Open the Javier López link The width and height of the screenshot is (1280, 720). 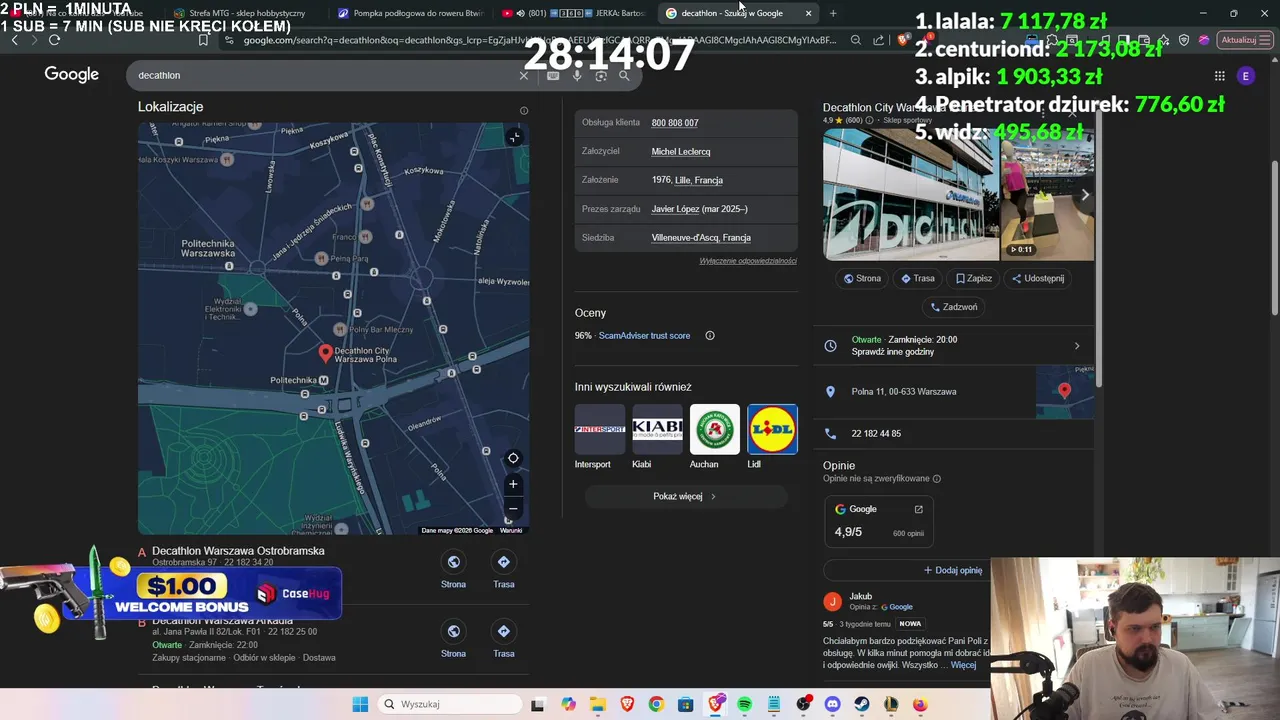pos(676,209)
